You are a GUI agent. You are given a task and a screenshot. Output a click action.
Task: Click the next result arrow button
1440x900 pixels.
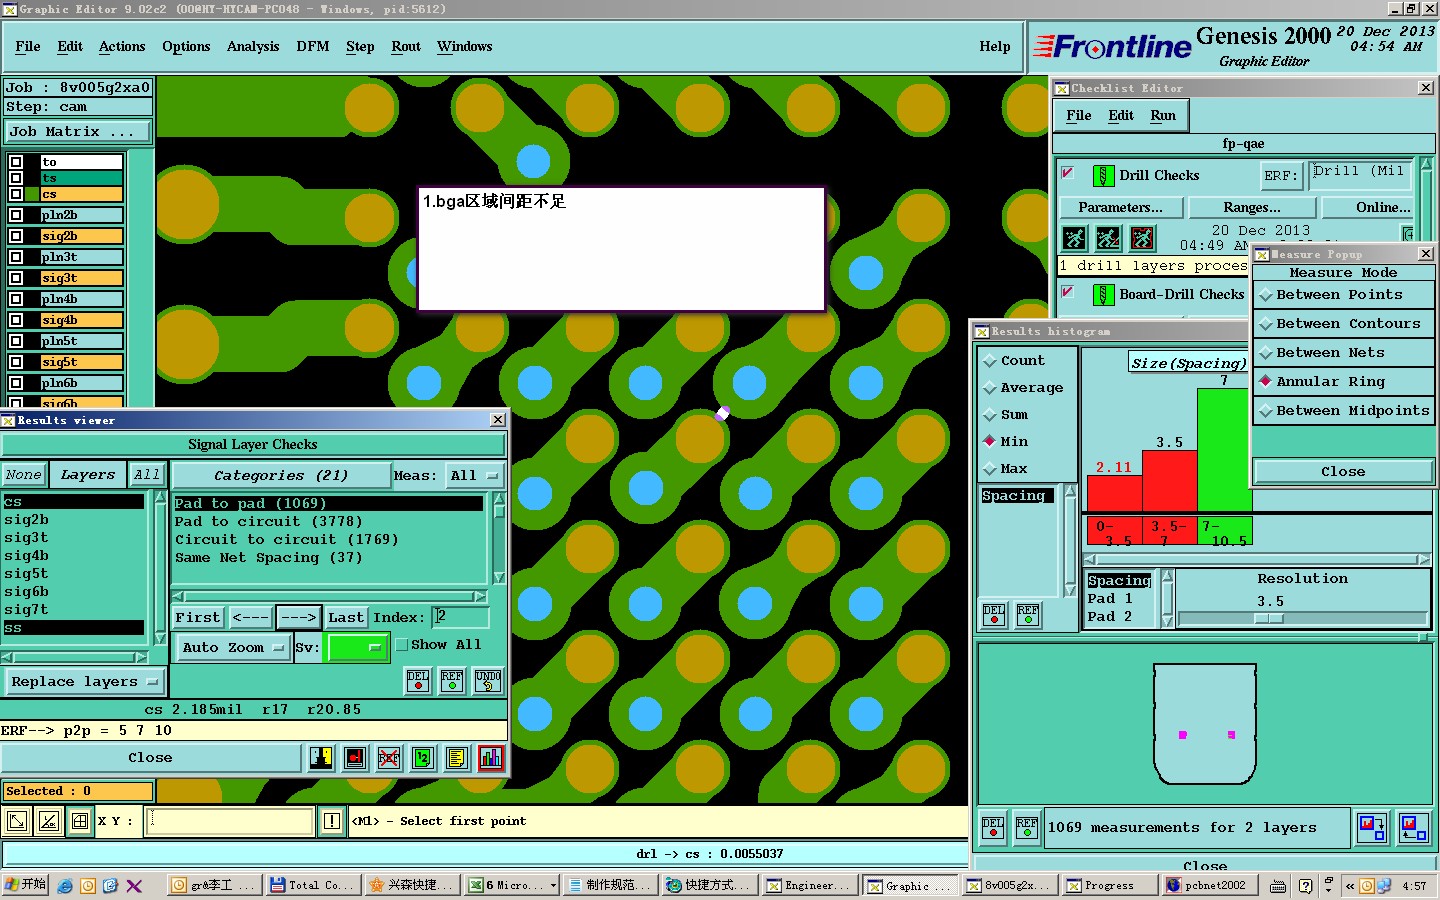pos(299,618)
